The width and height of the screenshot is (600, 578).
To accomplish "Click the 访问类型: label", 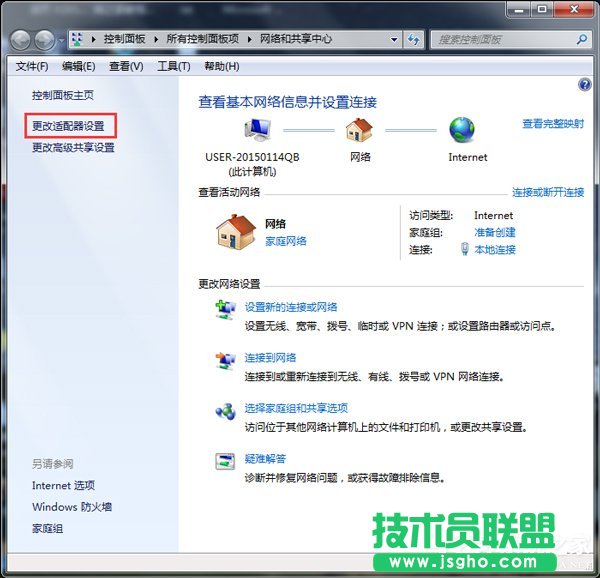I will (431, 216).
